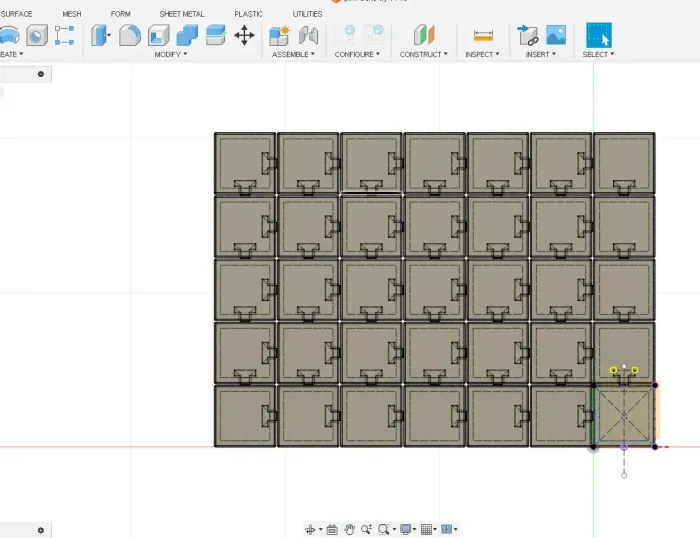Click the sketch origin point at axes intersection

(593, 447)
